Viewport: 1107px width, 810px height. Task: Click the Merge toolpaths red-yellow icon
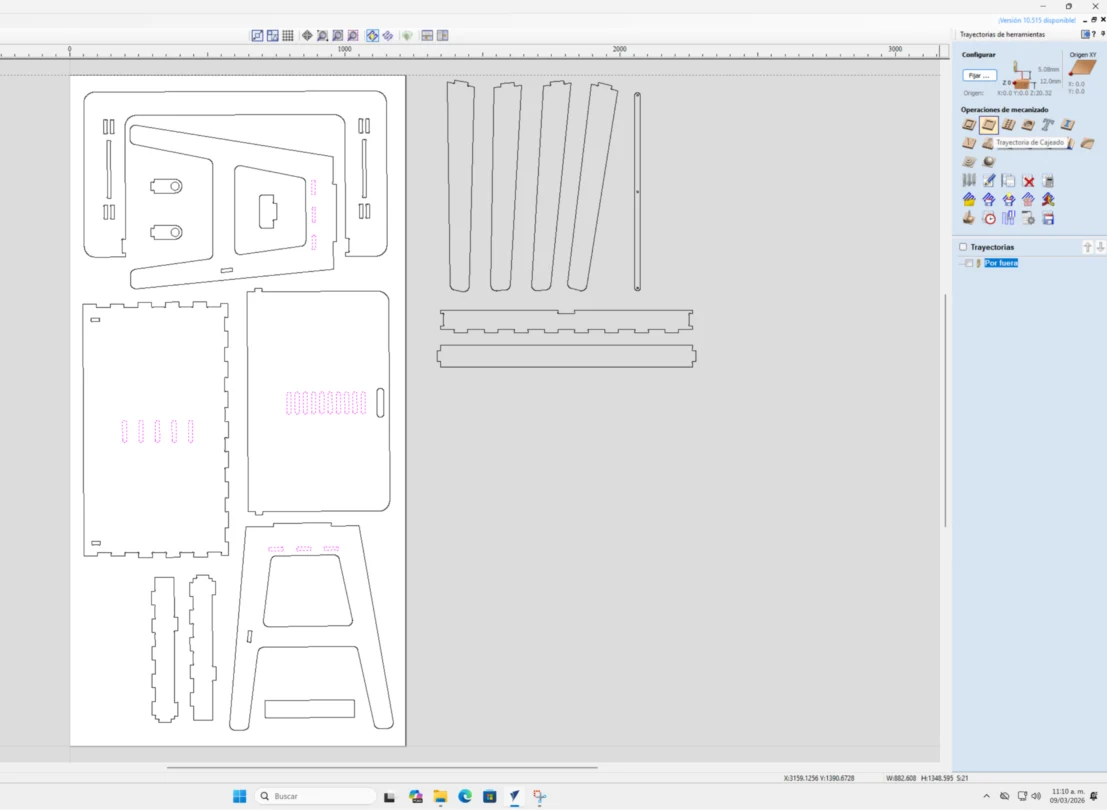coord(1048,200)
